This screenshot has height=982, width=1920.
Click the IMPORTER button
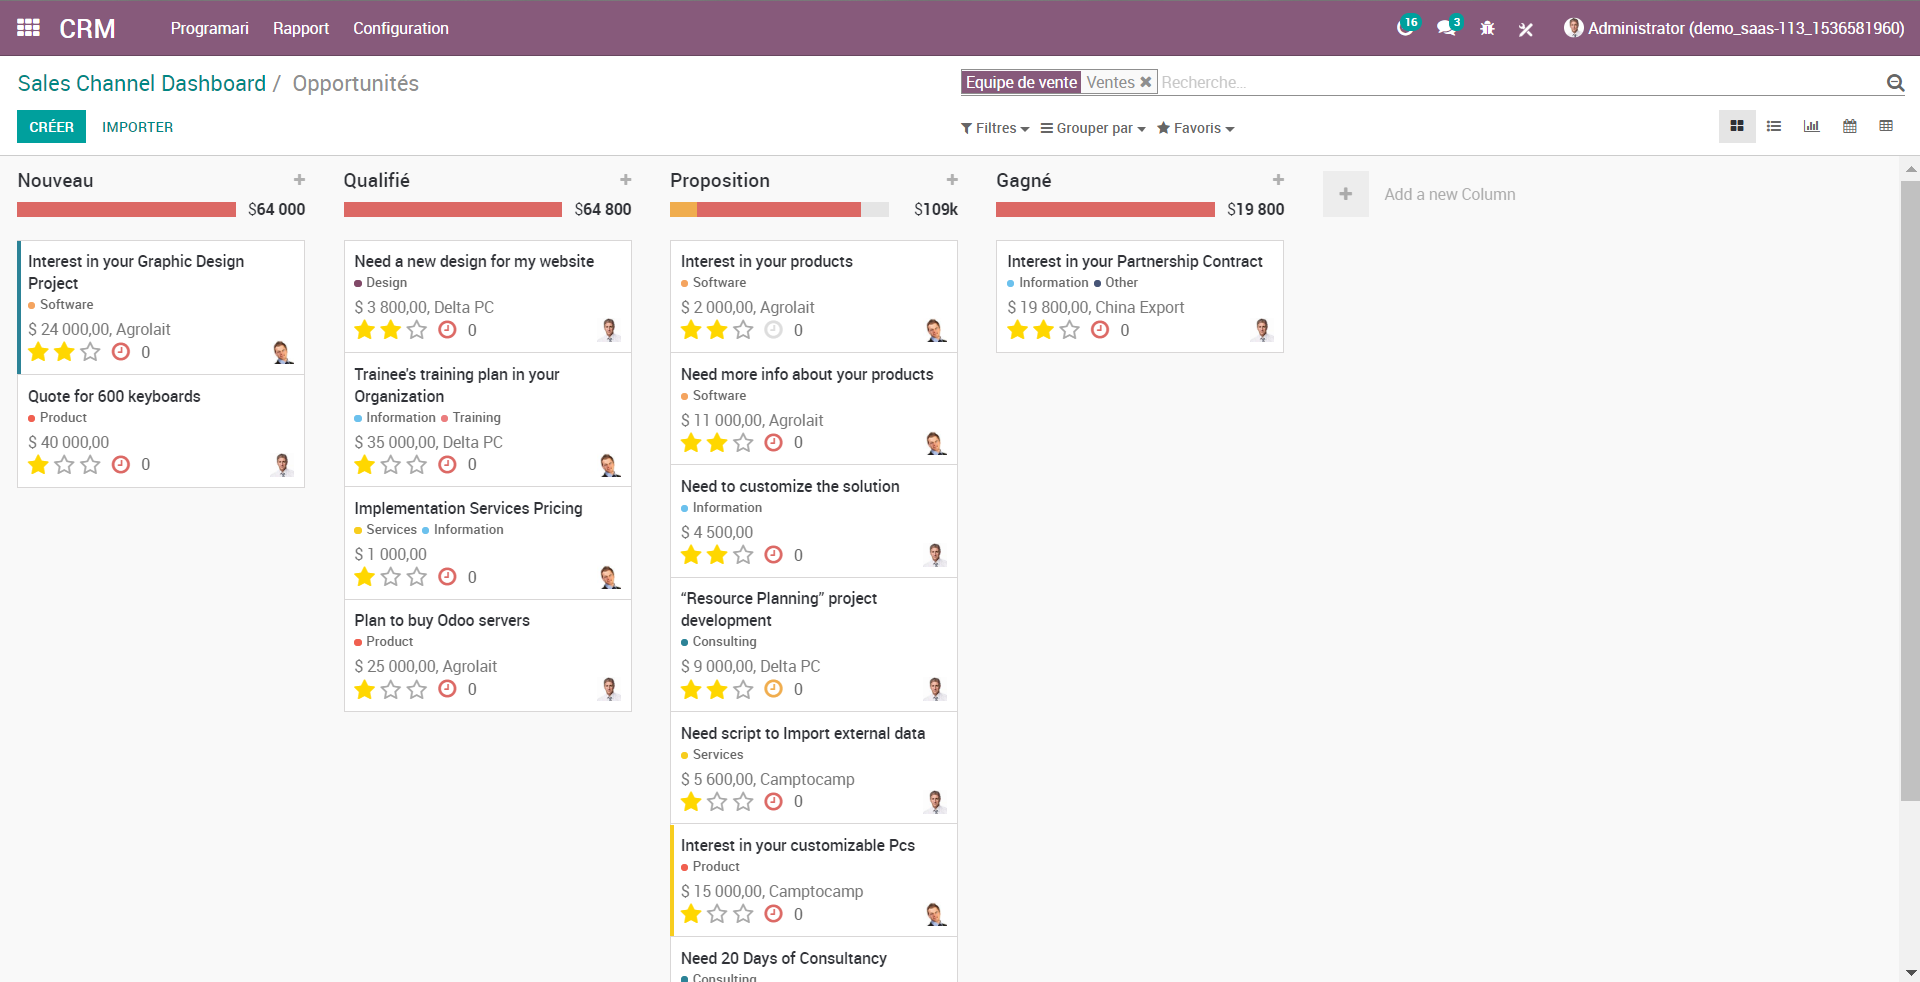[138, 127]
